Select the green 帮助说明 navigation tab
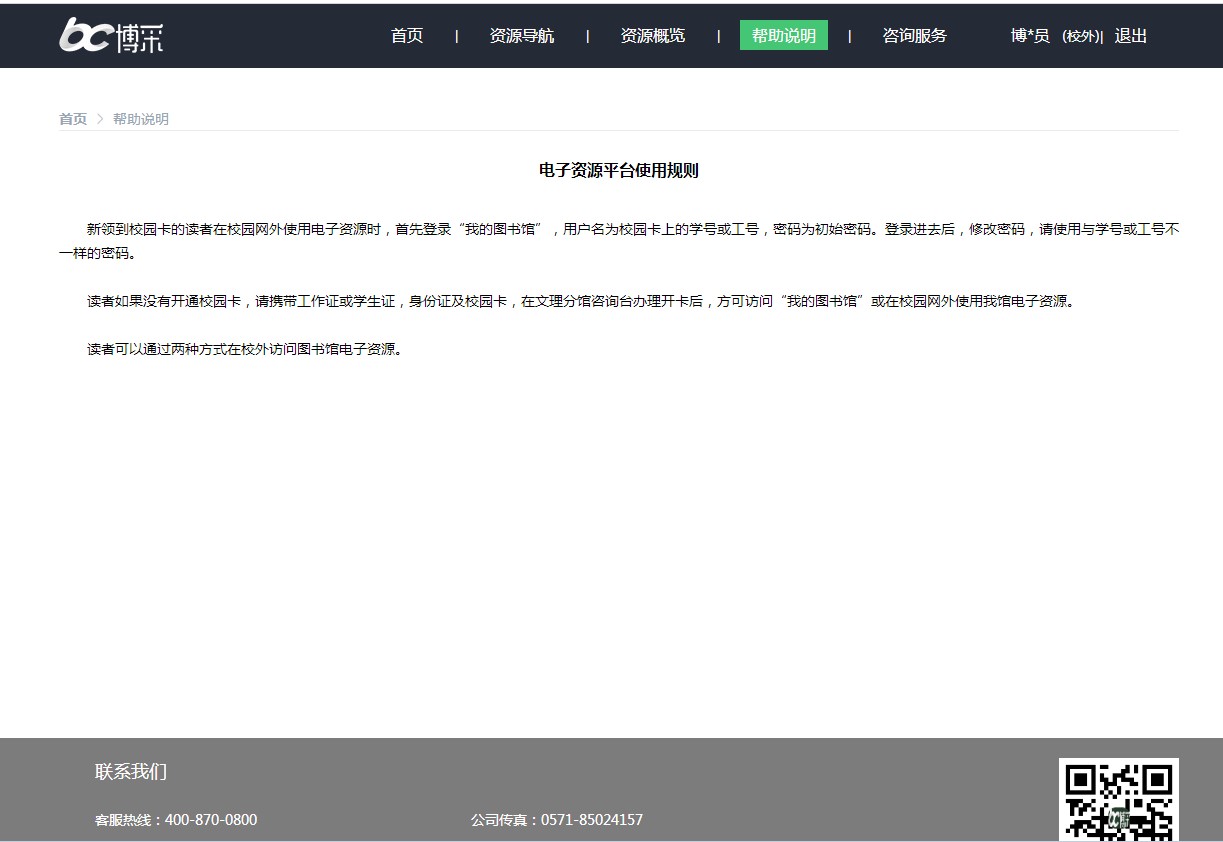This screenshot has height=842, width=1223. [783, 36]
